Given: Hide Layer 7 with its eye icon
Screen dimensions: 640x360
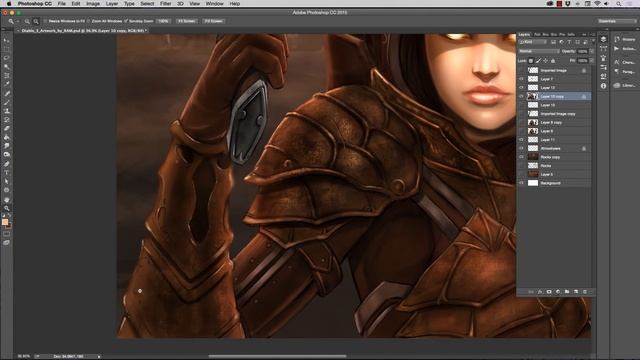Looking at the screenshot, I should [x=521, y=79].
